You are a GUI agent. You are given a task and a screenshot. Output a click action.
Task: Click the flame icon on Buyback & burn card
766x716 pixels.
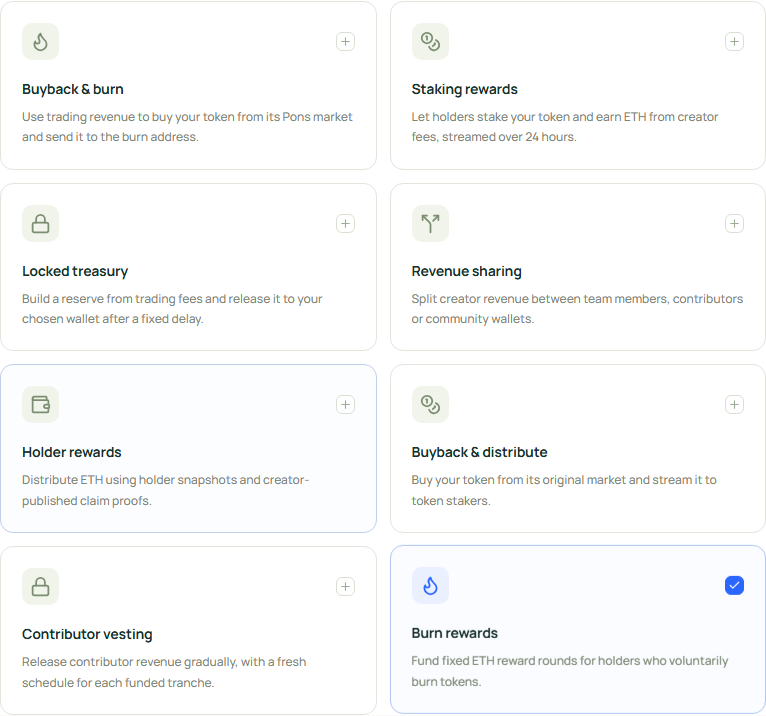tap(41, 42)
